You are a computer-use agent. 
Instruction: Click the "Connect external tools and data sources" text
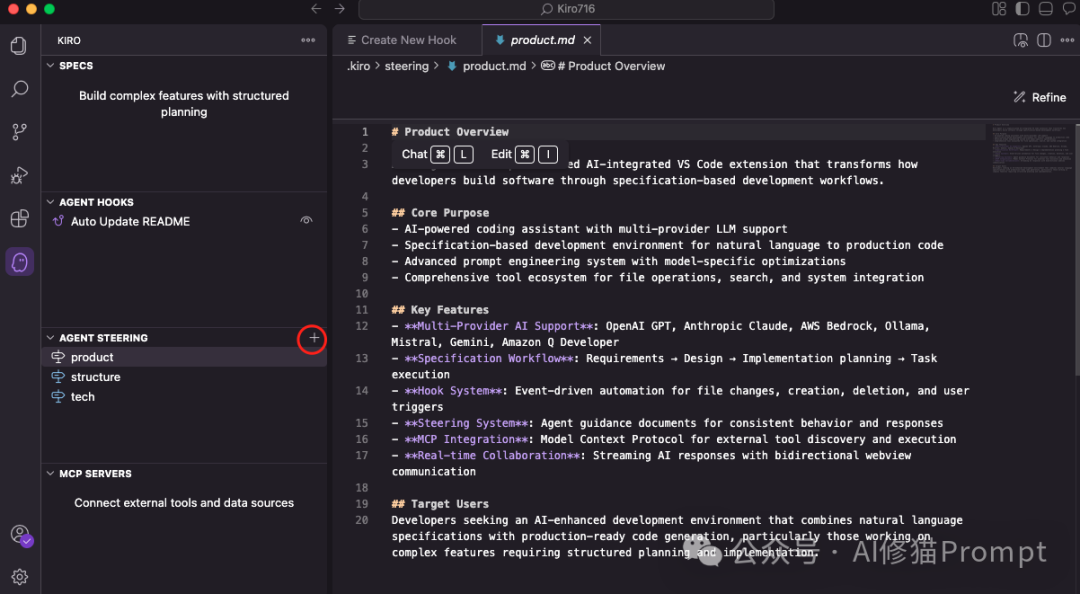[x=184, y=503]
